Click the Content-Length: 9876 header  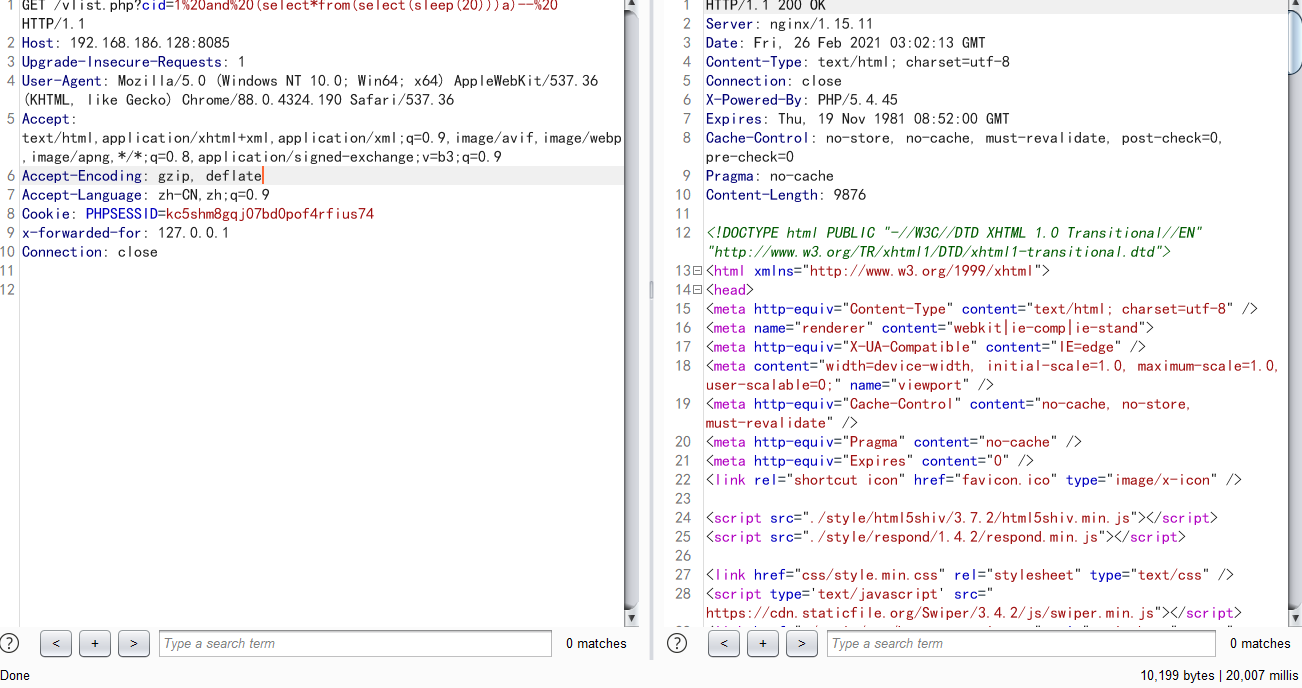(x=786, y=195)
